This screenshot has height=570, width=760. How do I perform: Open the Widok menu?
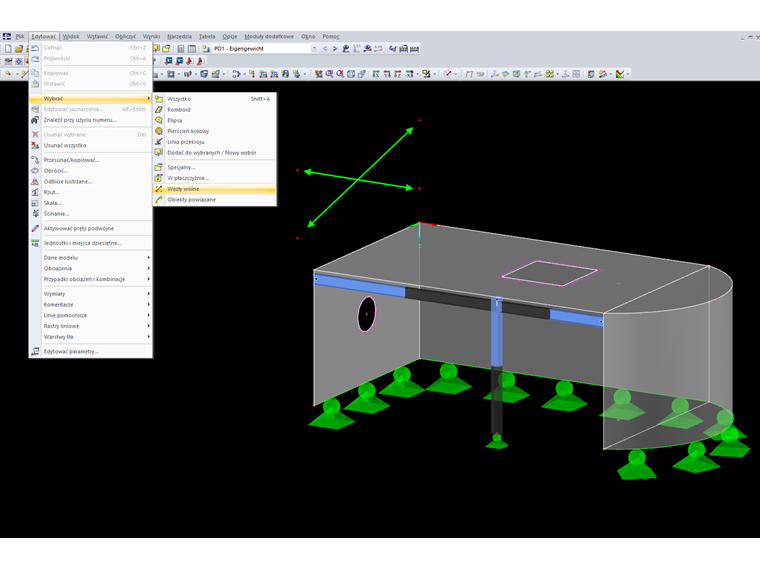[71, 36]
